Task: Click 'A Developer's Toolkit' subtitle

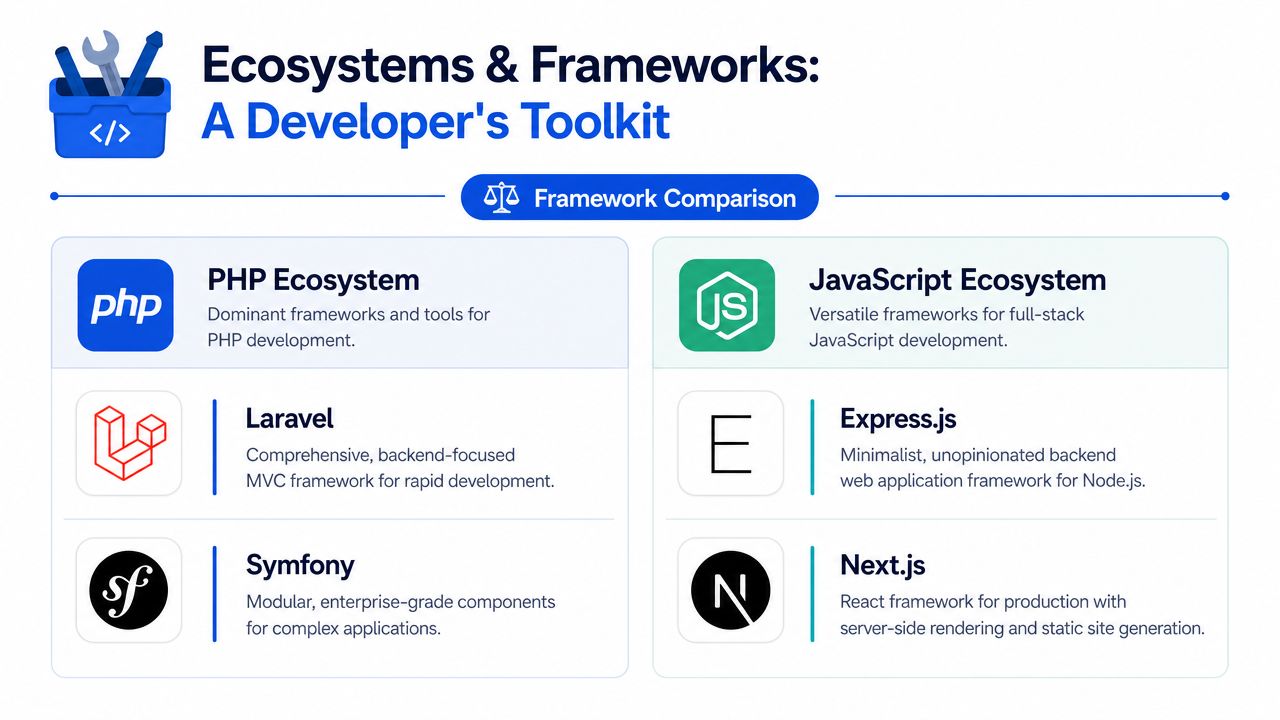Action: (435, 122)
